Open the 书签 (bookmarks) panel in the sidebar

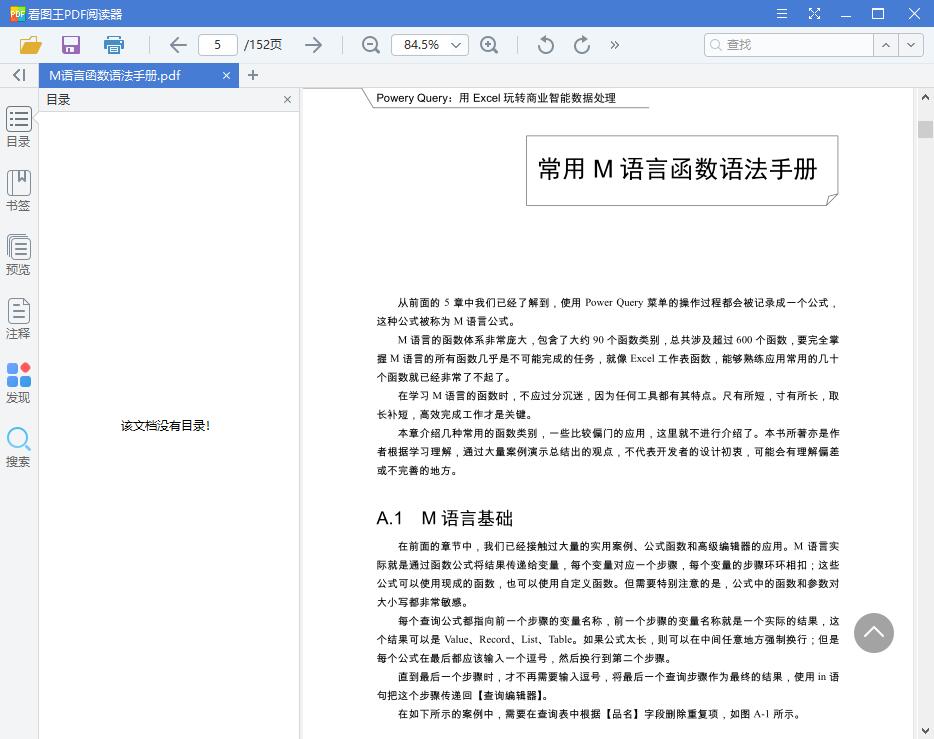pyautogui.click(x=18, y=190)
